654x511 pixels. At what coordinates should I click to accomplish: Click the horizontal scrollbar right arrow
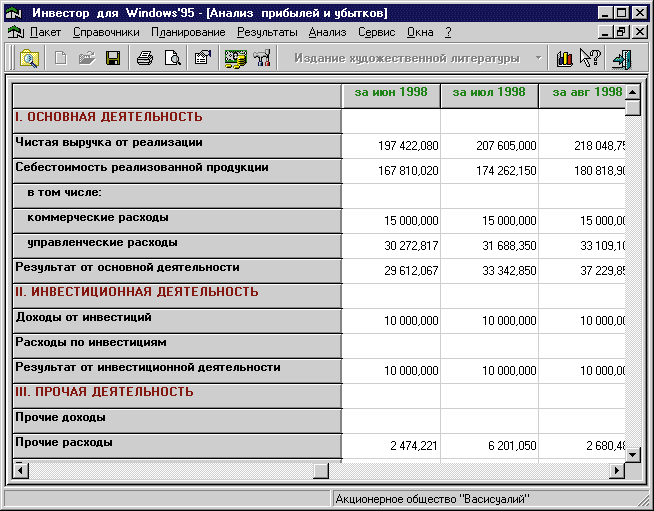[x=617, y=471]
